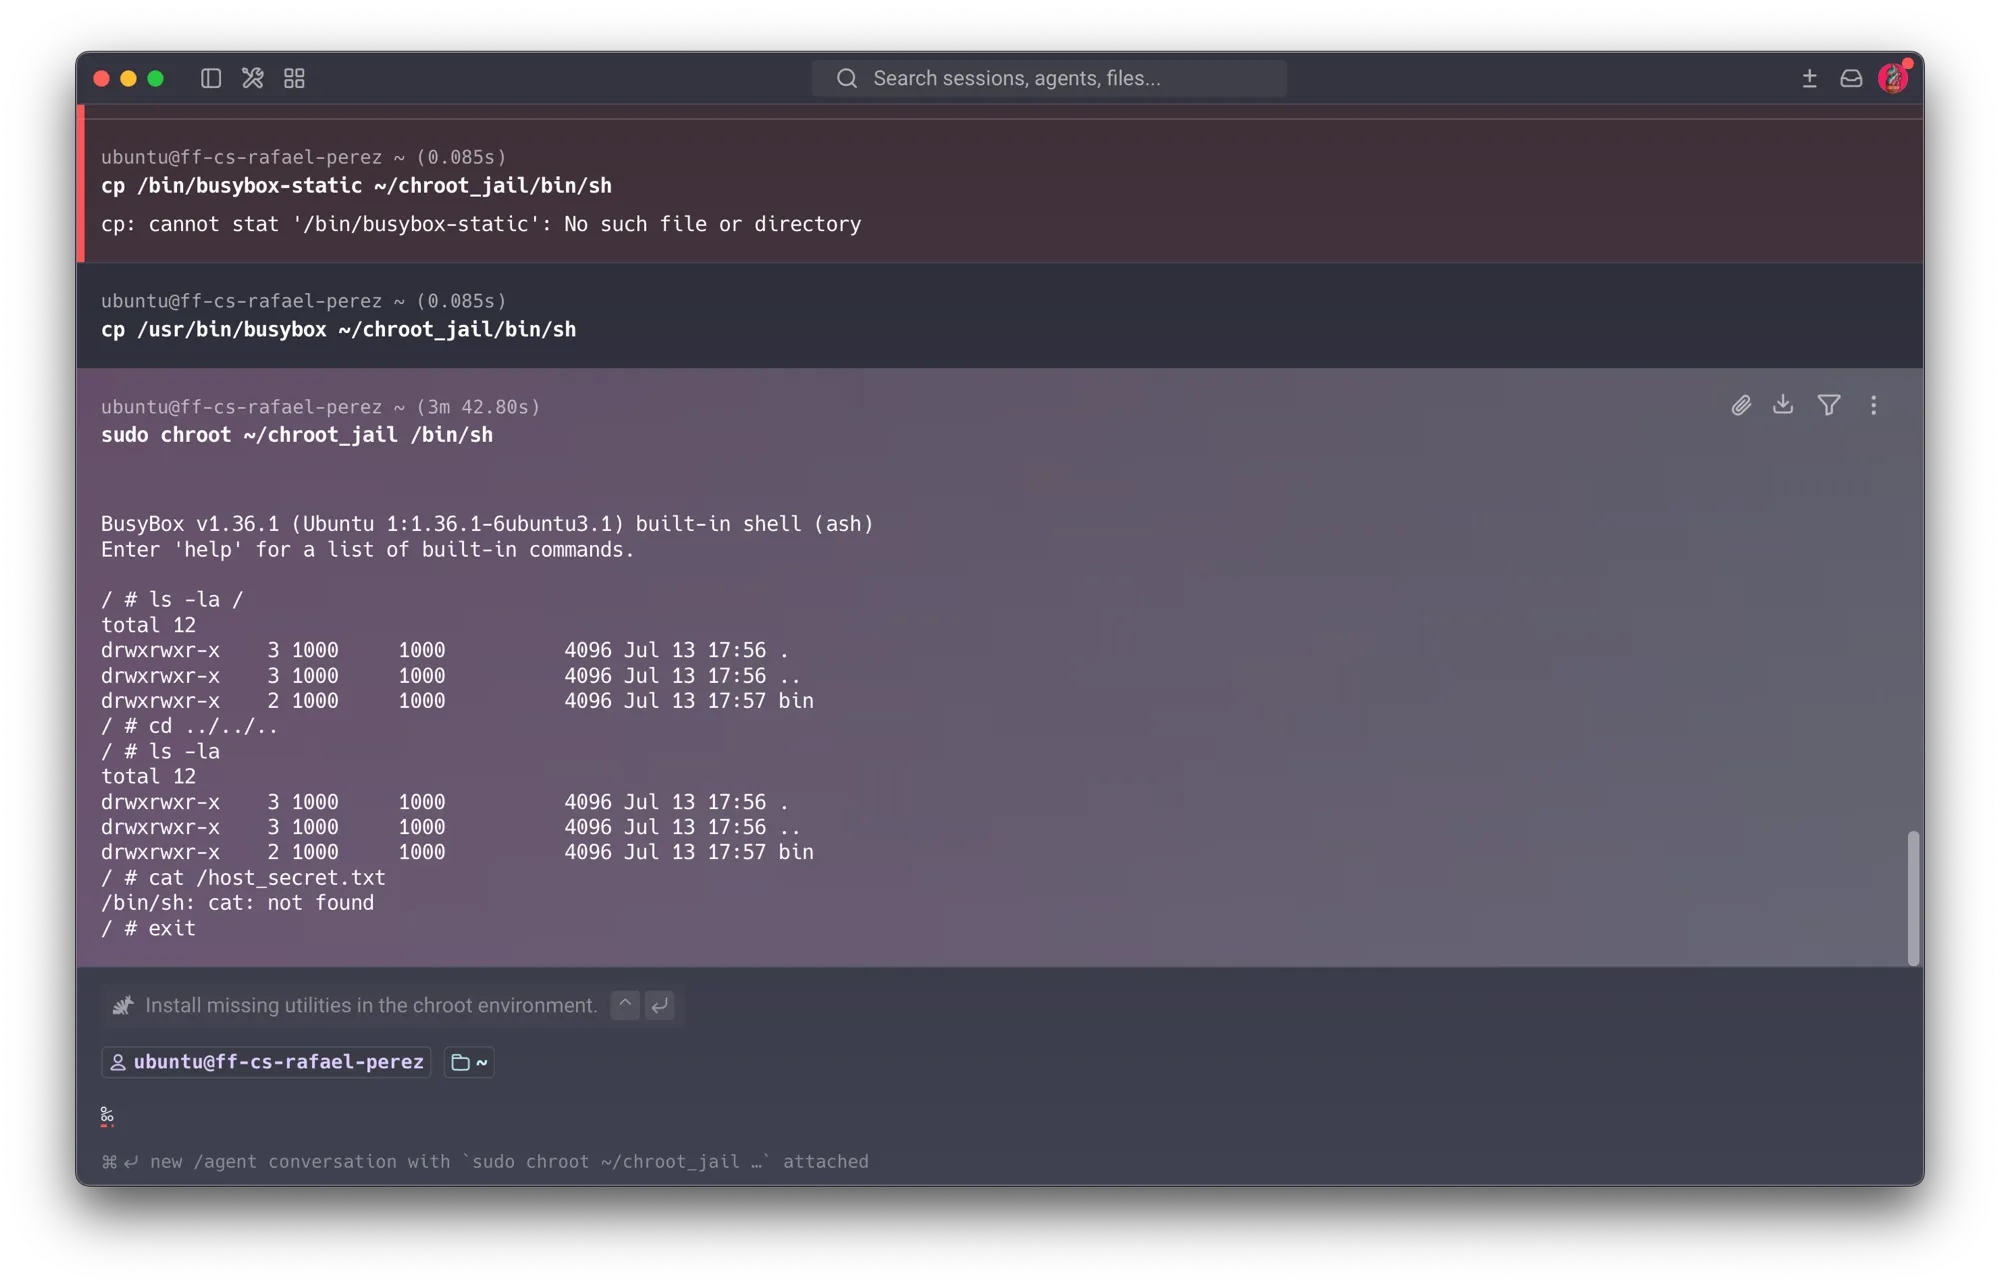Click the up-caret key hint on the suggestion
Image resolution: width=2000 pixels, height=1286 pixels.
tap(625, 1005)
